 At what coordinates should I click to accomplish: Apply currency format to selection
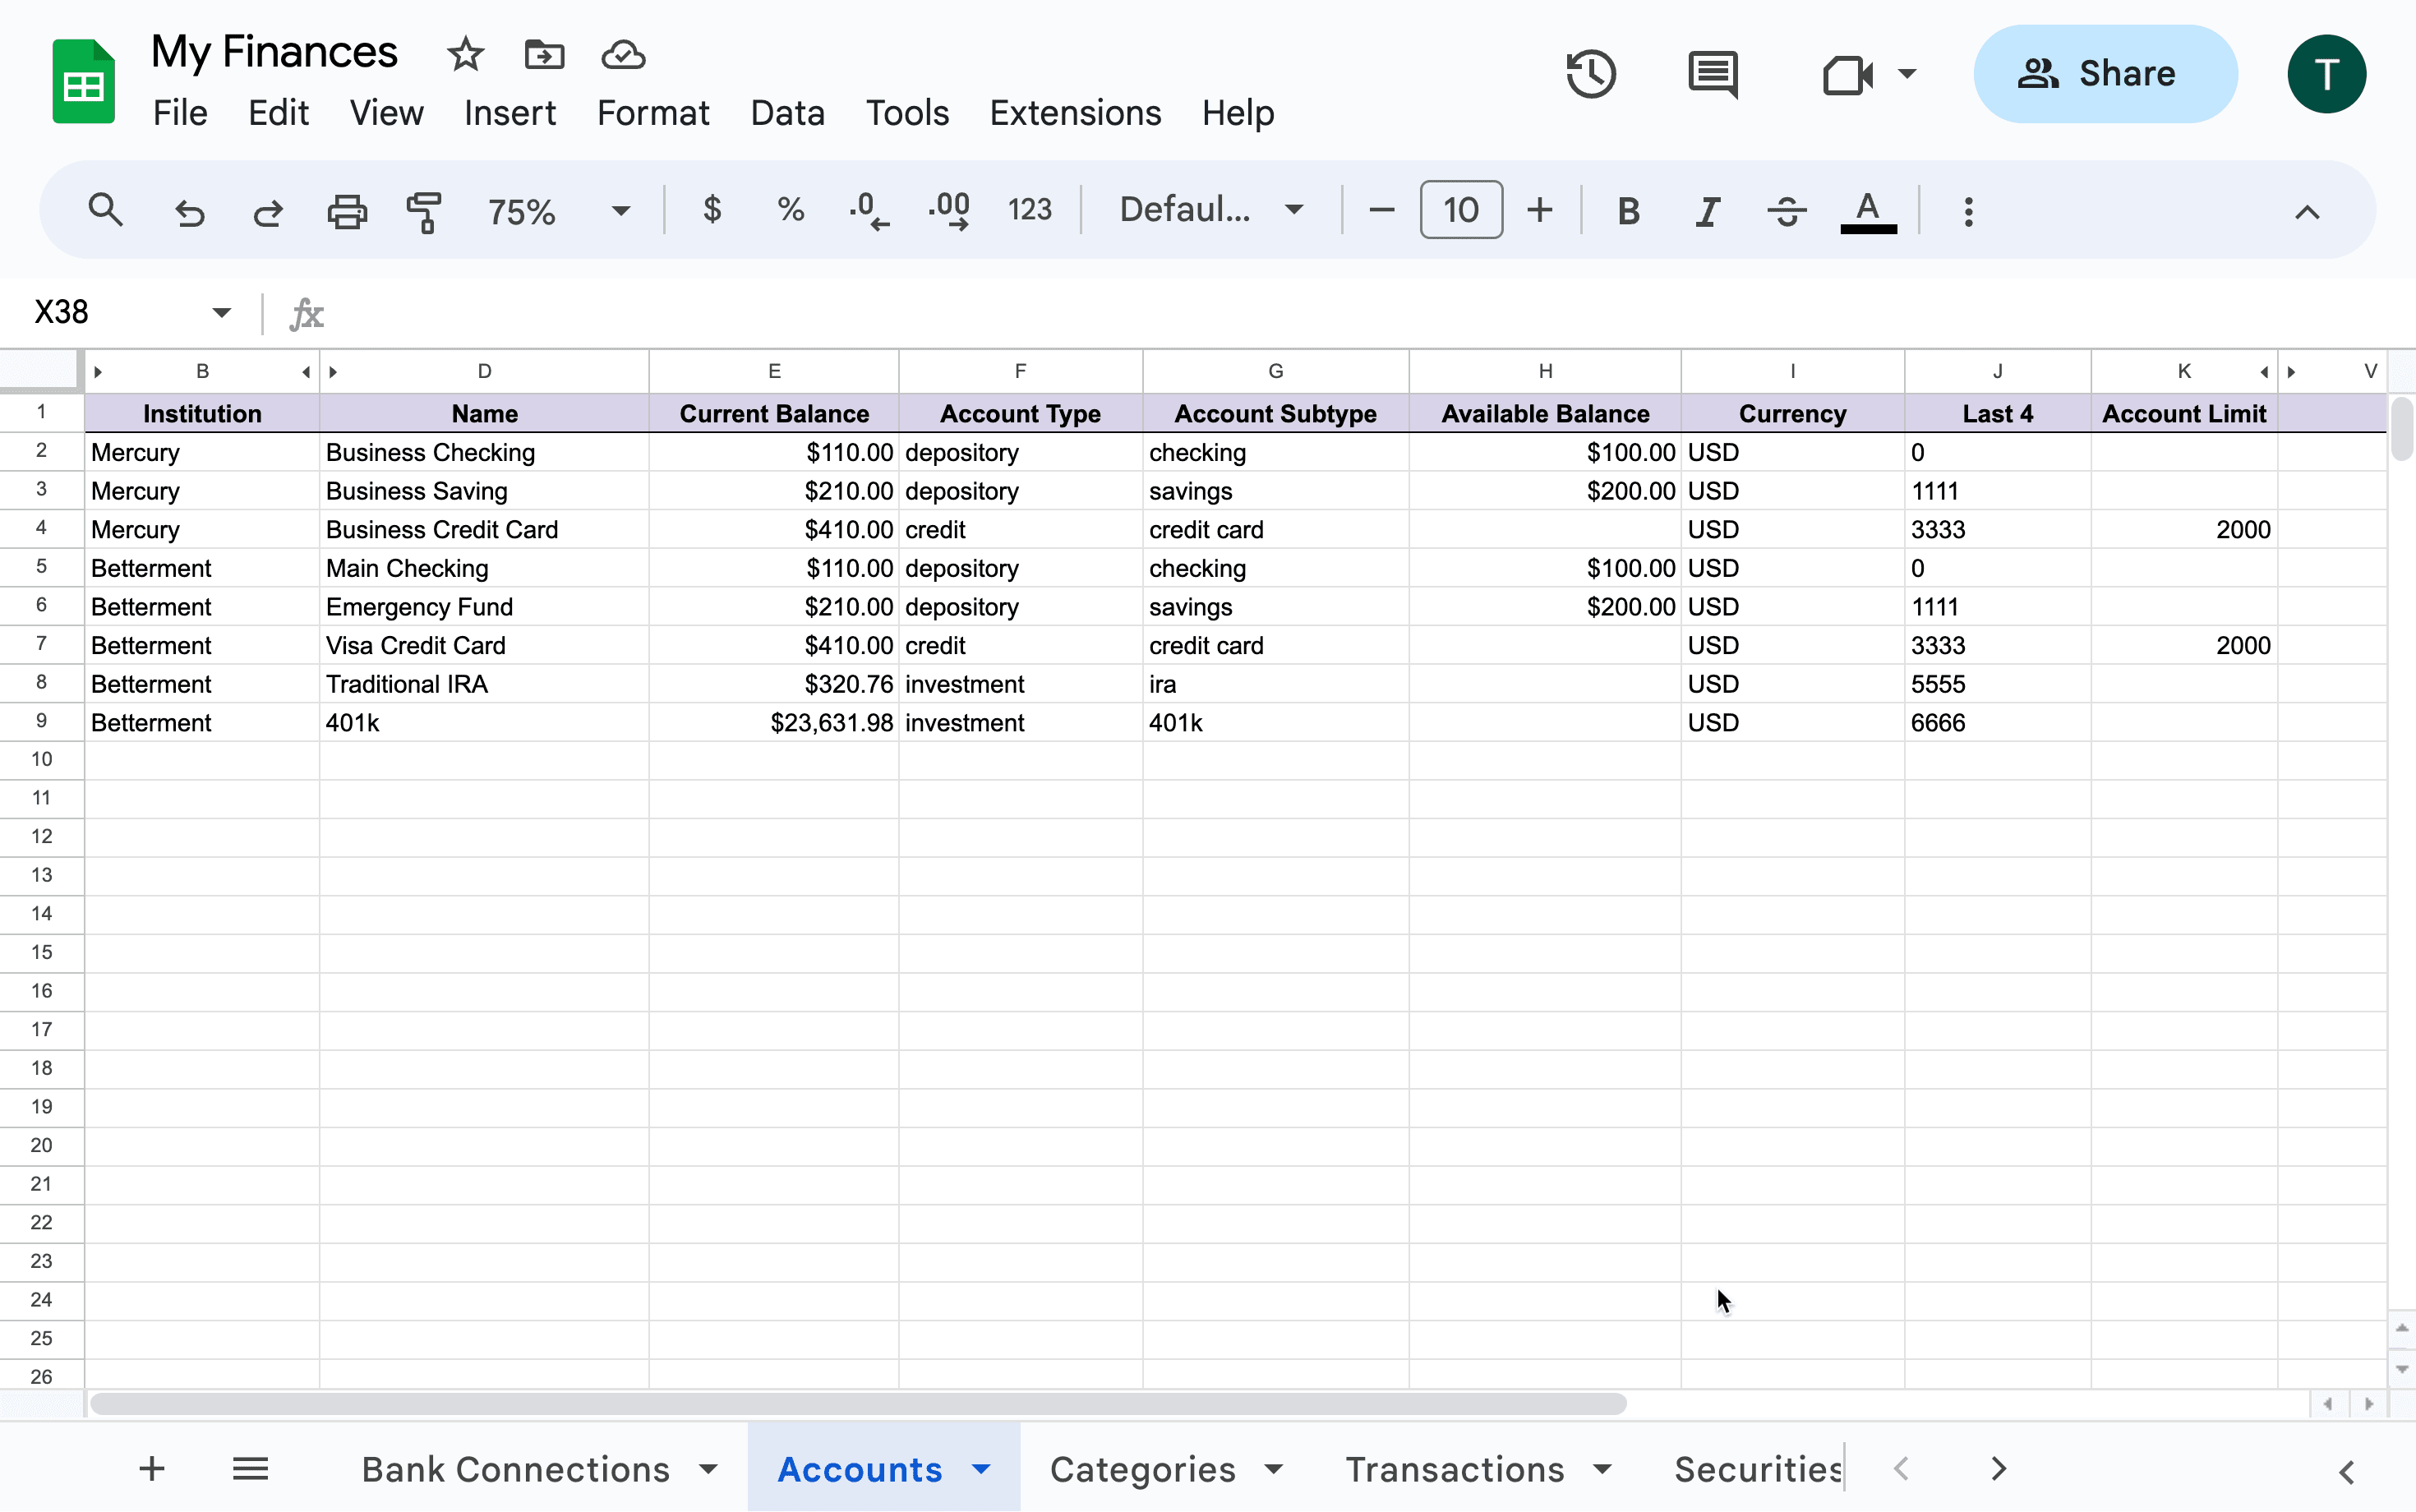point(711,209)
